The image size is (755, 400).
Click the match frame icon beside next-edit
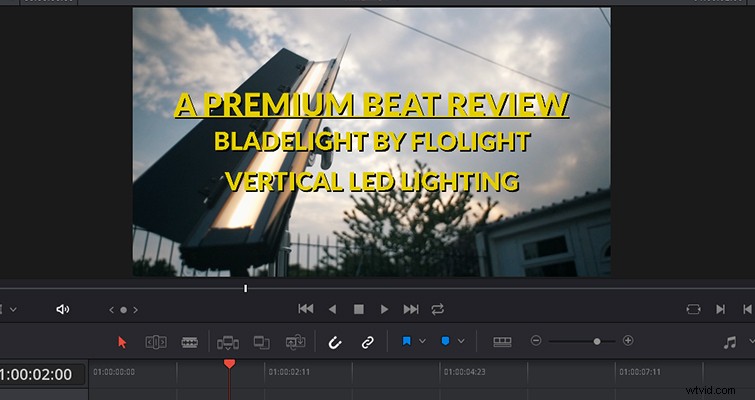[693, 309]
